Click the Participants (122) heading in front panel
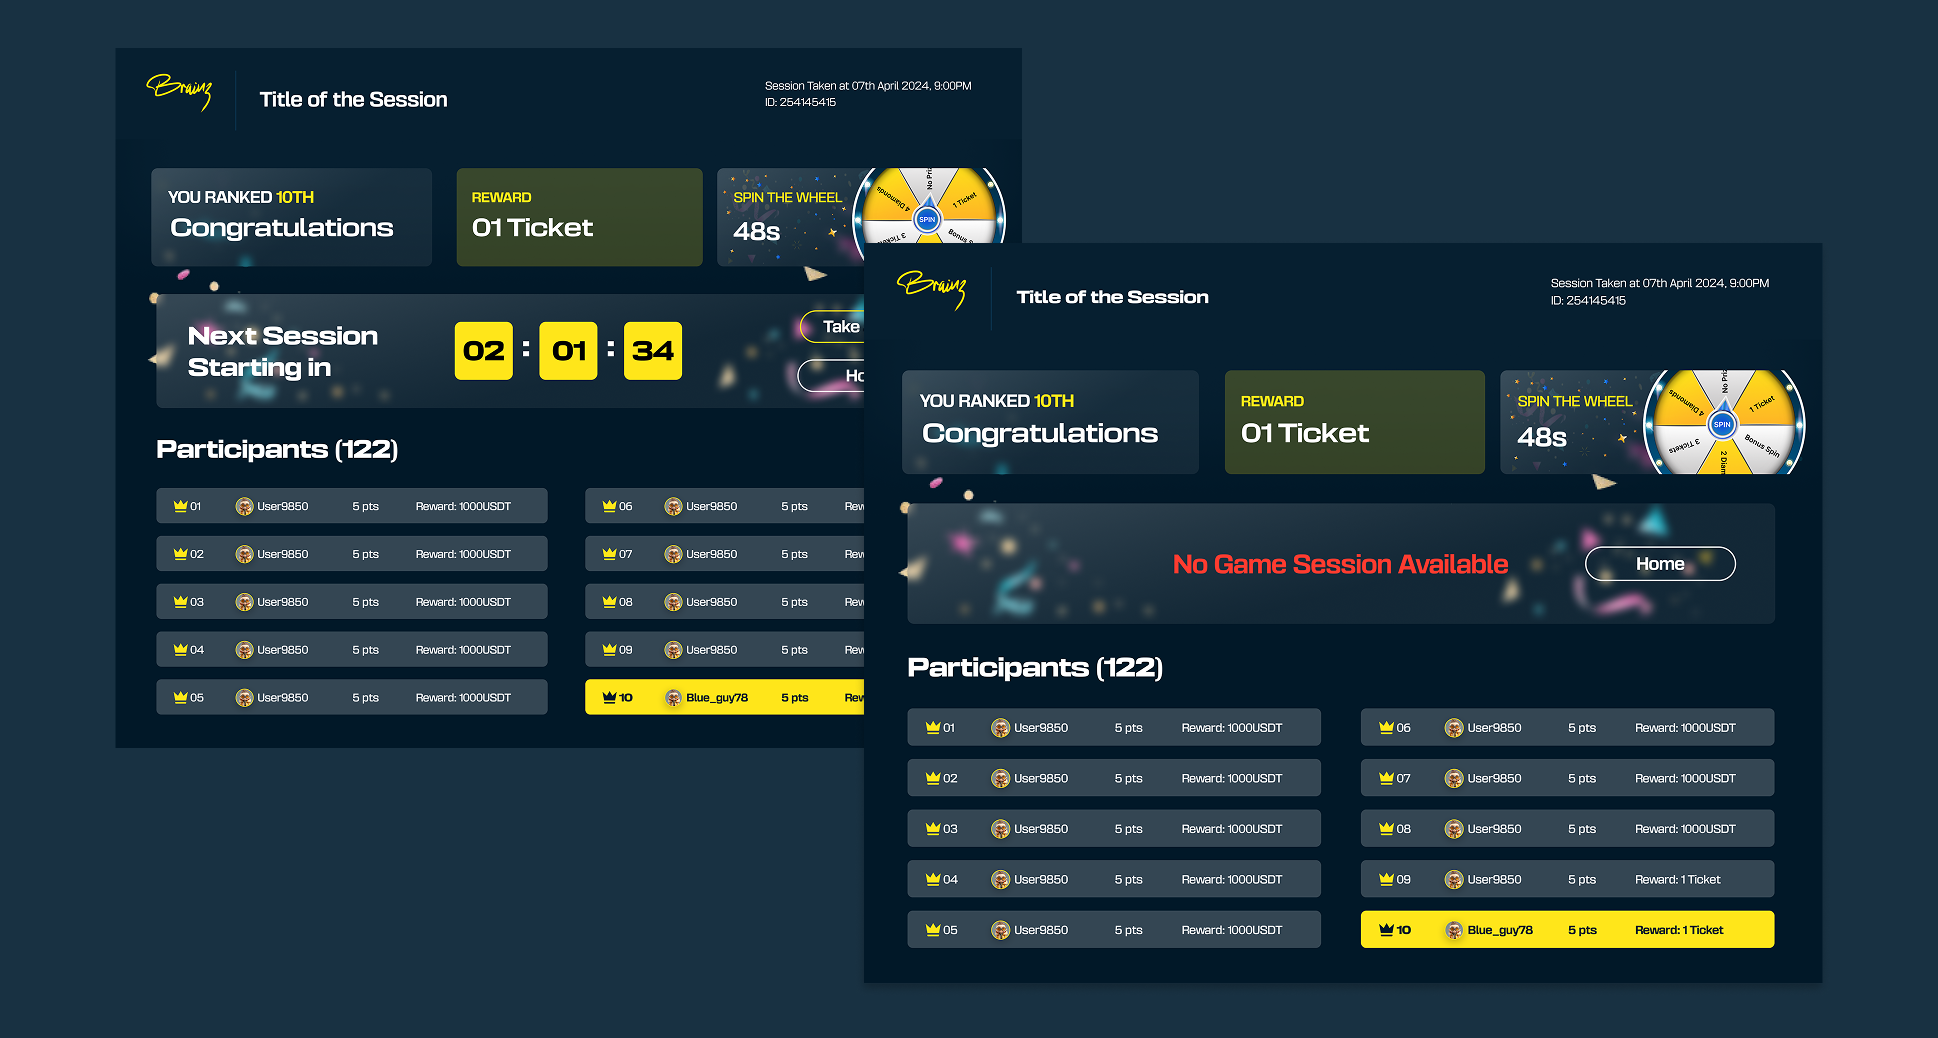 [1034, 667]
